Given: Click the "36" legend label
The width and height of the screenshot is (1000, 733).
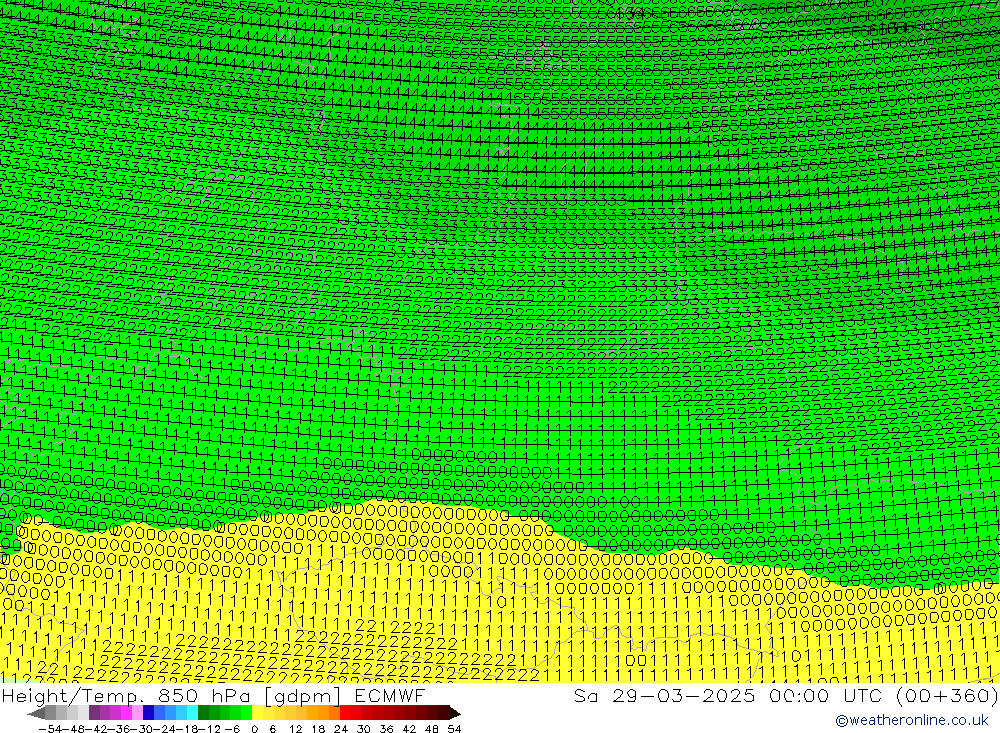Looking at the screenshot, I should coord(386,729).
